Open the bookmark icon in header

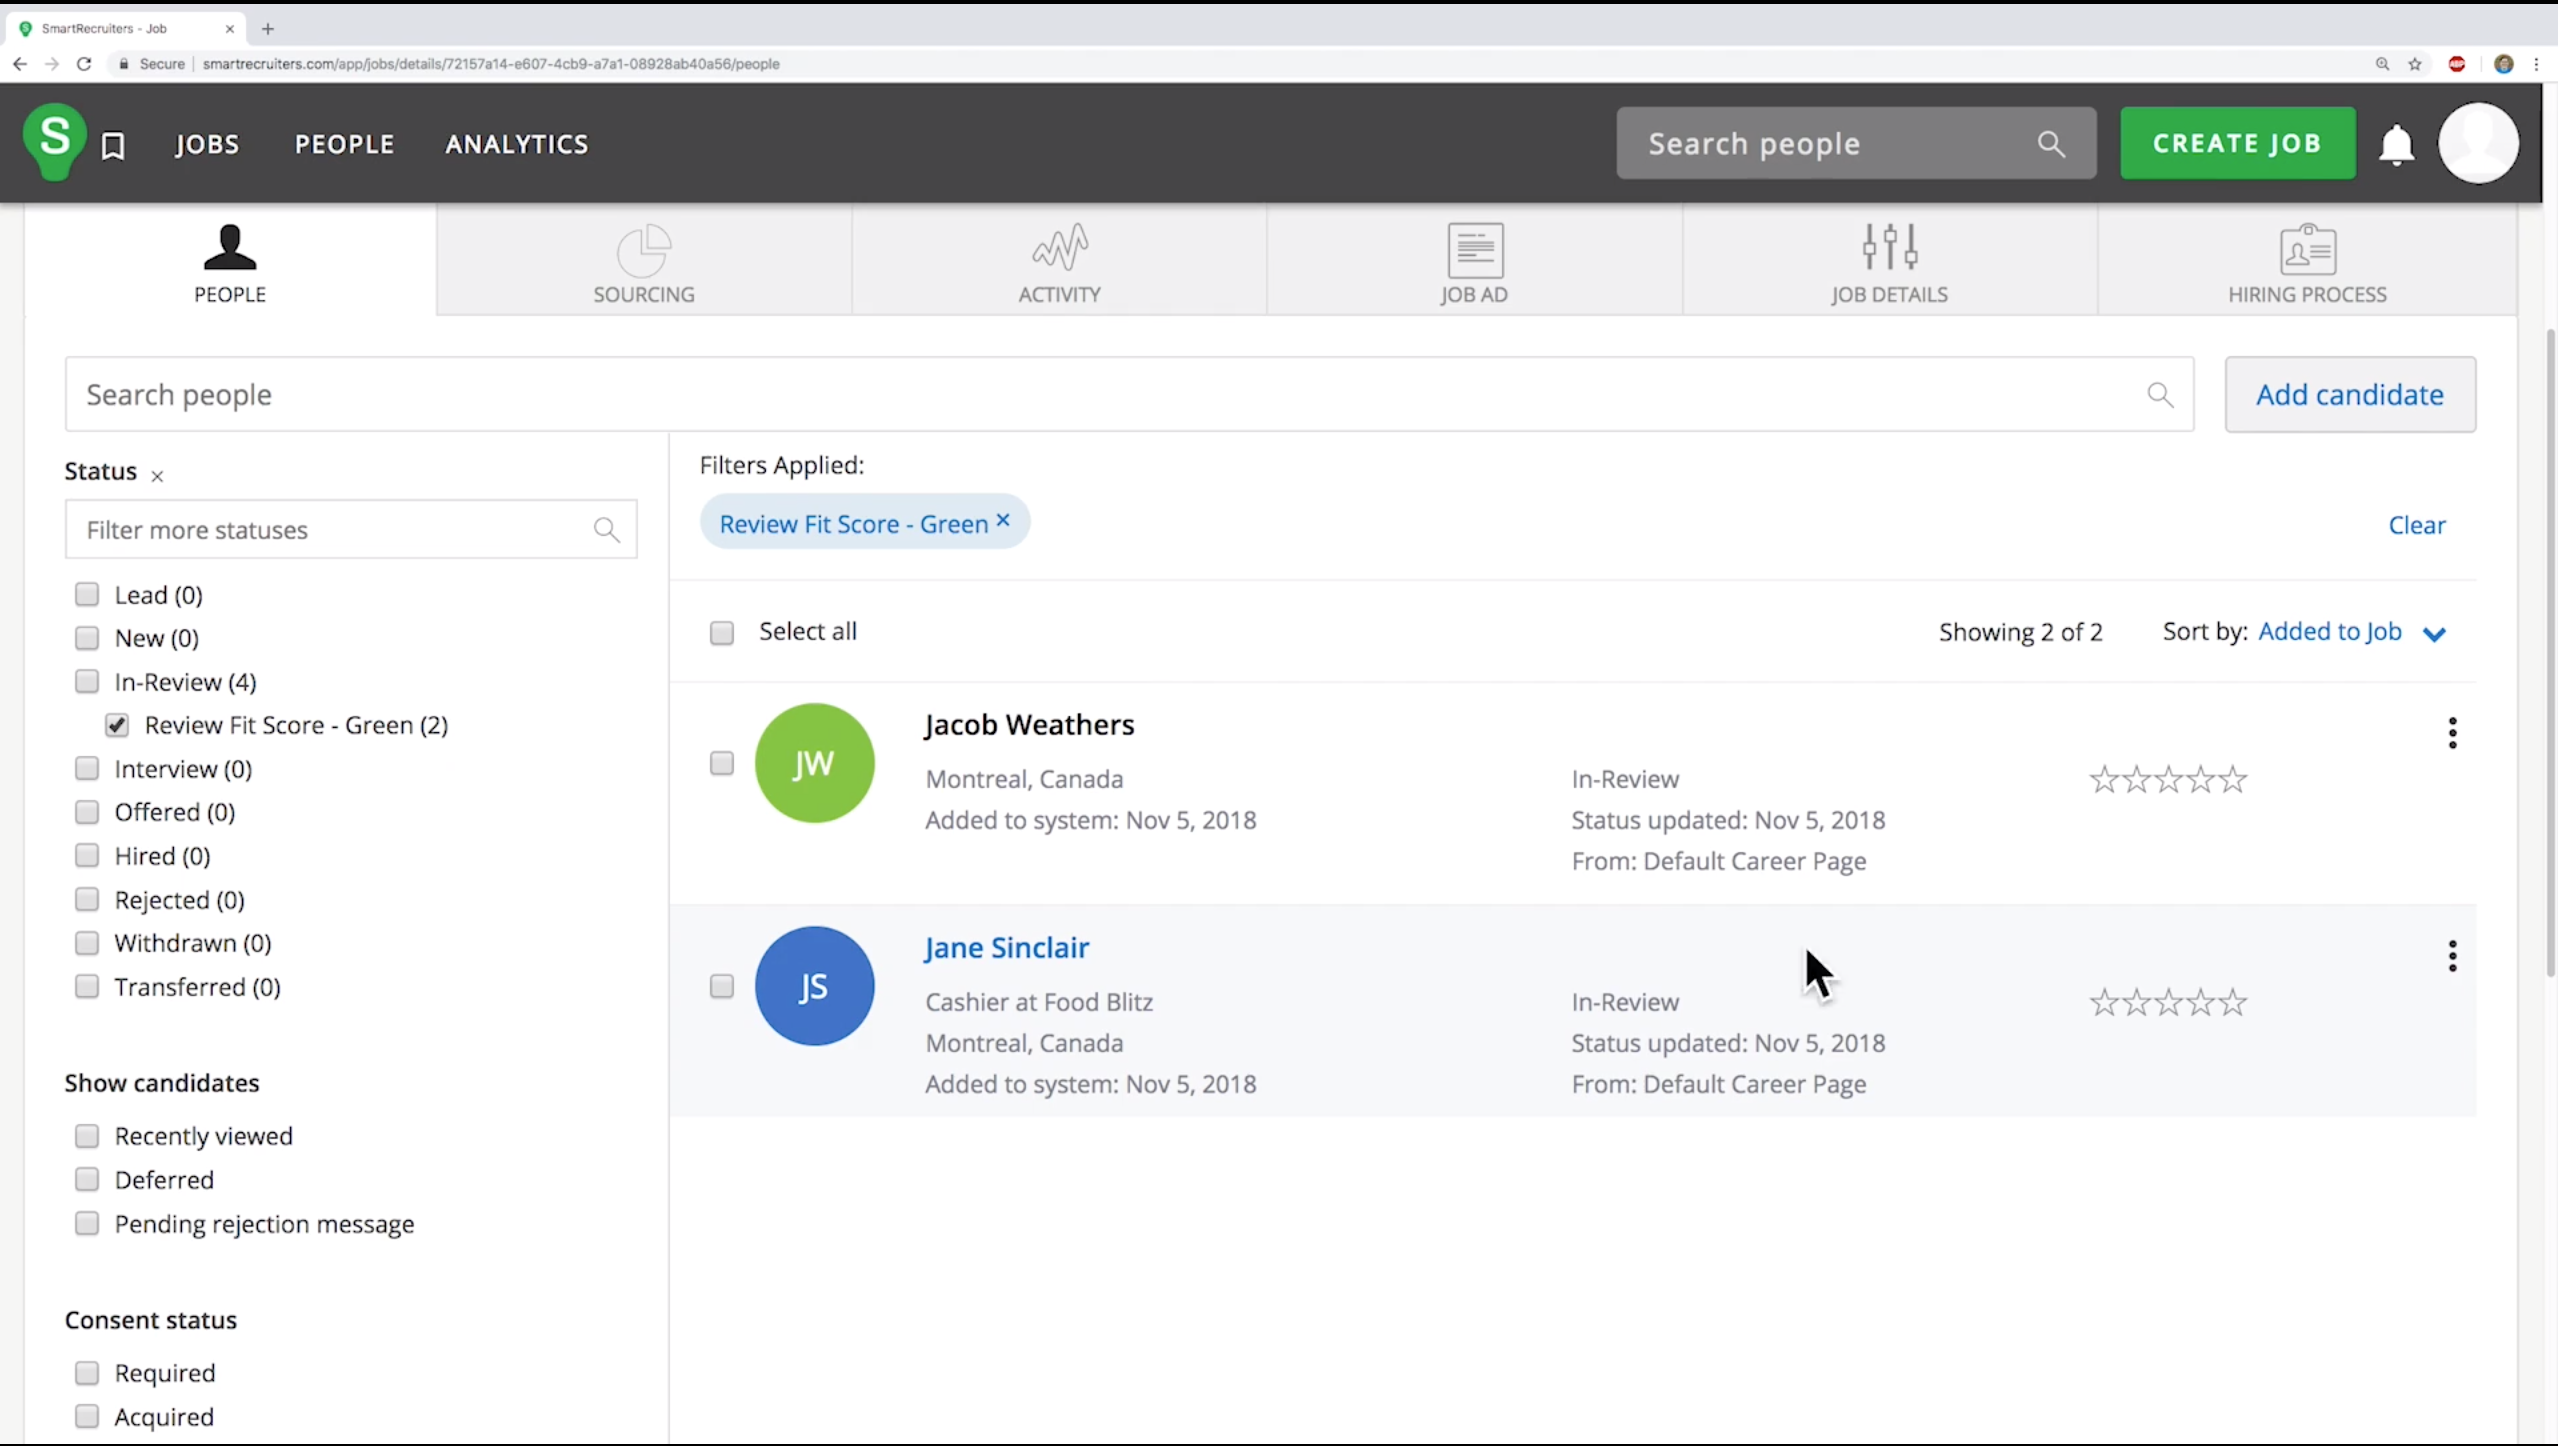pos(113,146)
